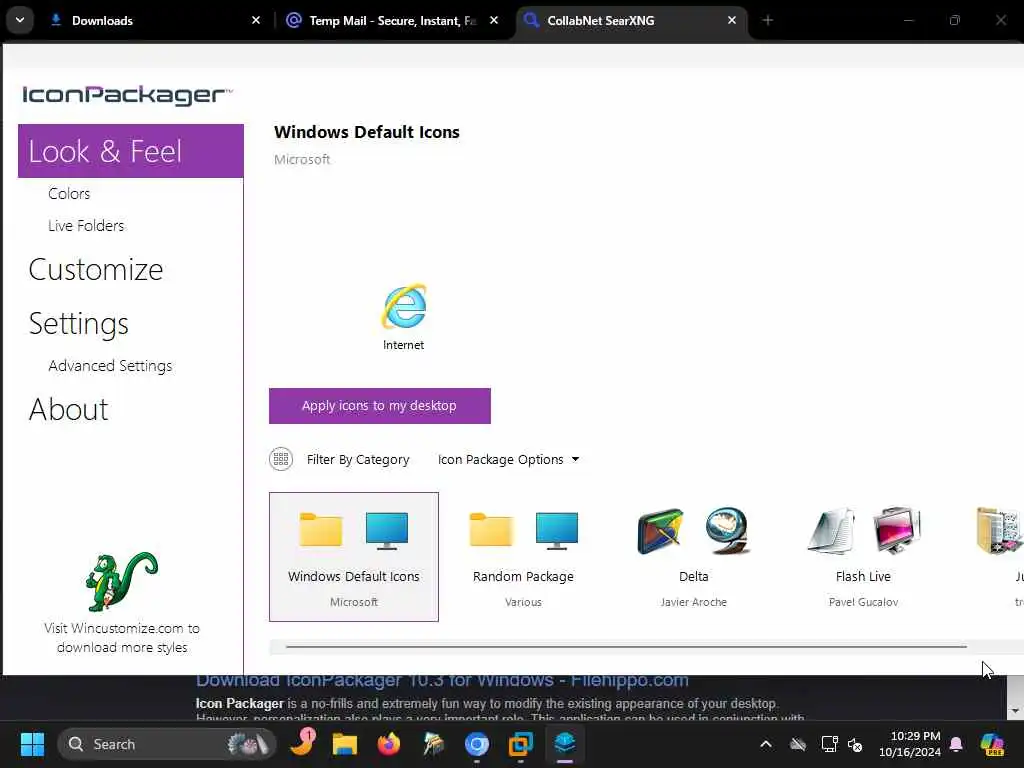Screen dimensions: 1024x768
Task: Expand the Icon Package Options dropdown
Action: pyautogui.click(x=508, y=459)
